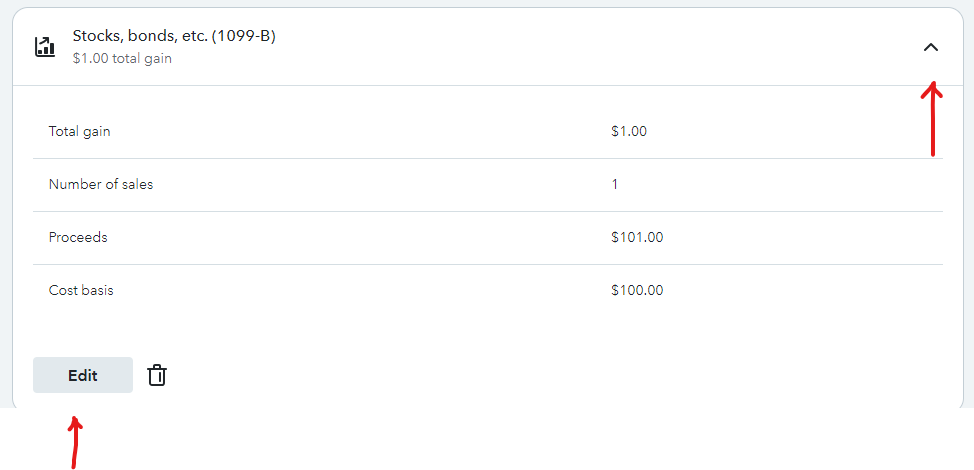Select the $1.00 Total gain row value
974x470 pixels.
click(x=628, y=131)
